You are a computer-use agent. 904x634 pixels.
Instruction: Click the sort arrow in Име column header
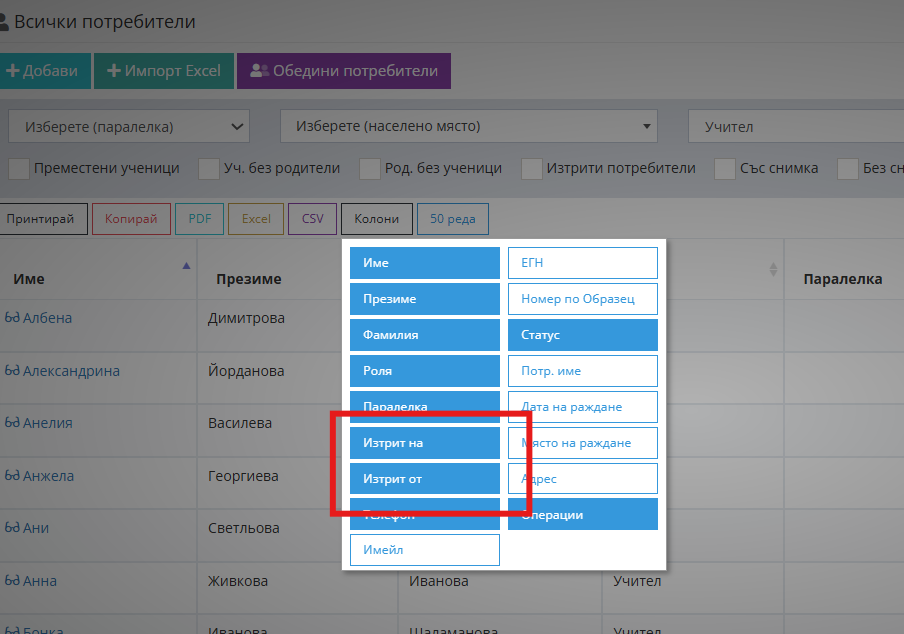click(x=185, y=266)
